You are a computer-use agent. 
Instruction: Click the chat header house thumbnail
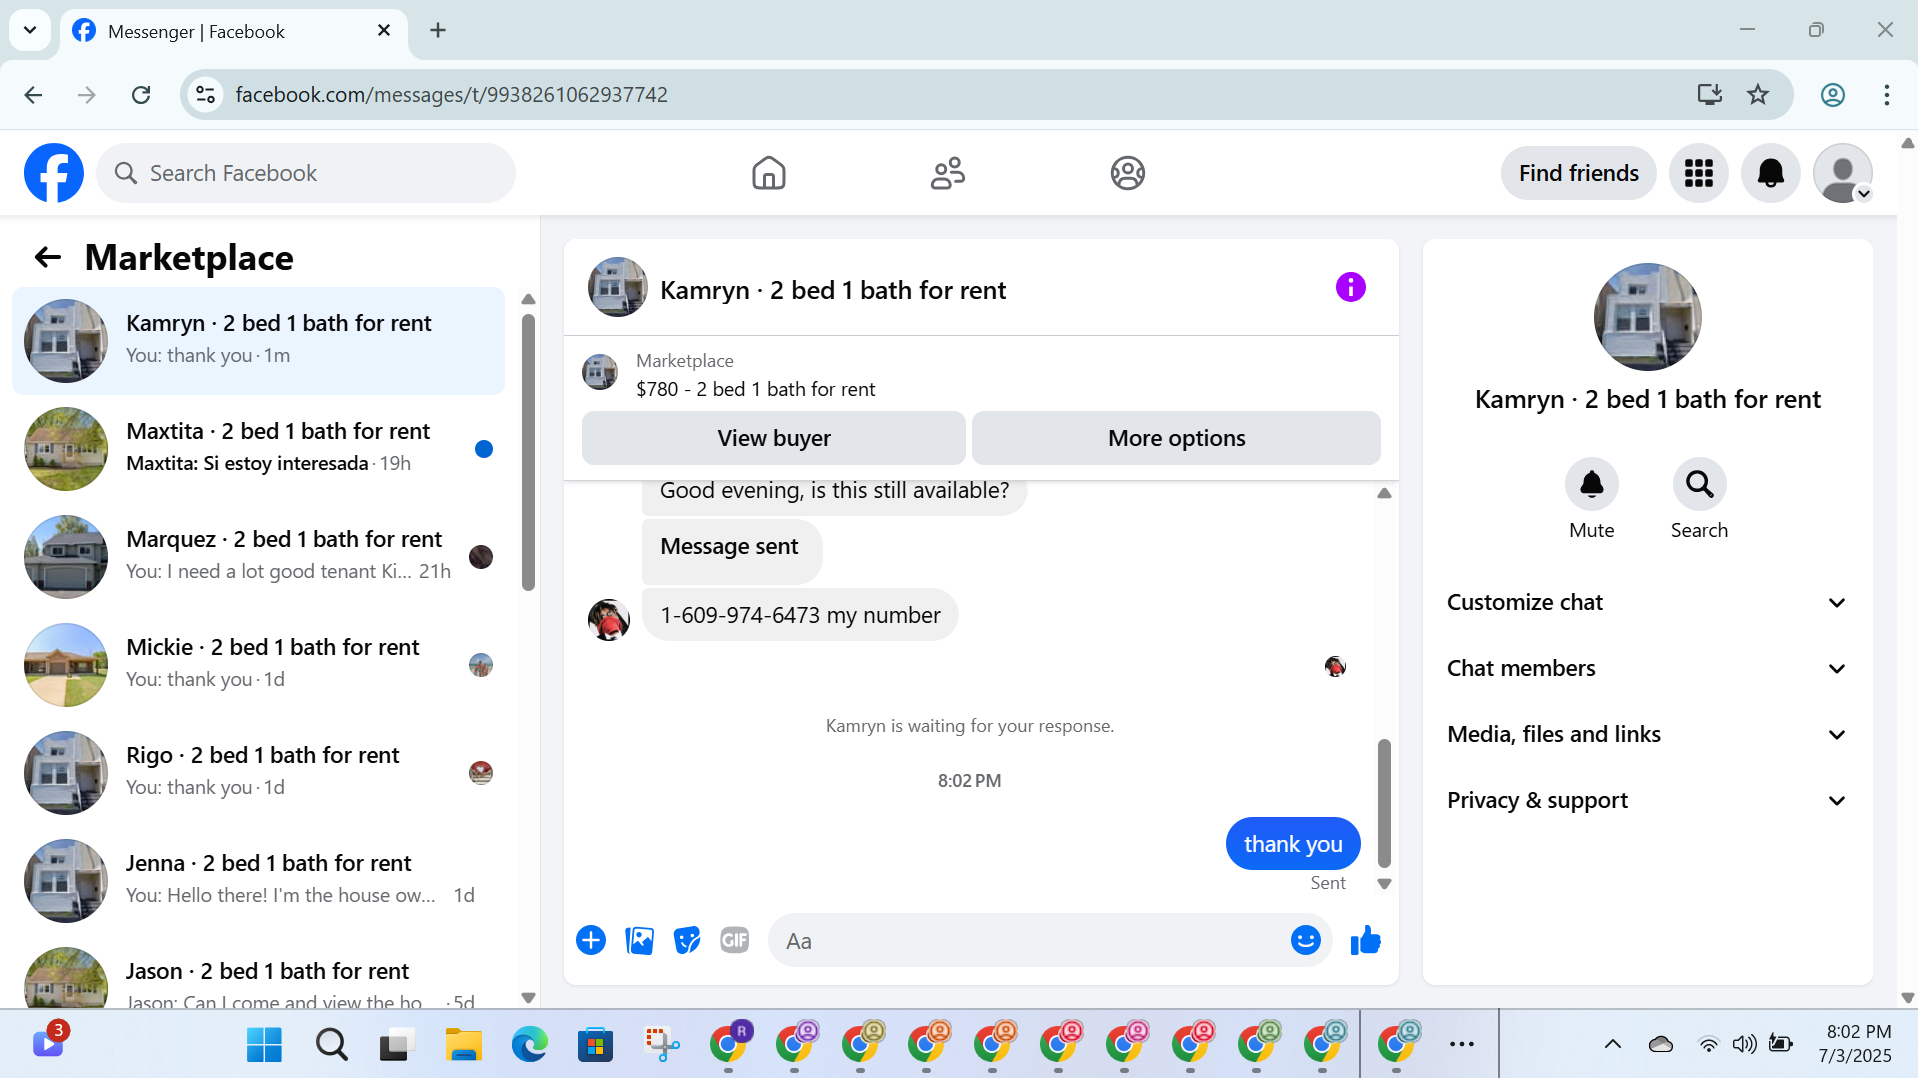[617, 287]
